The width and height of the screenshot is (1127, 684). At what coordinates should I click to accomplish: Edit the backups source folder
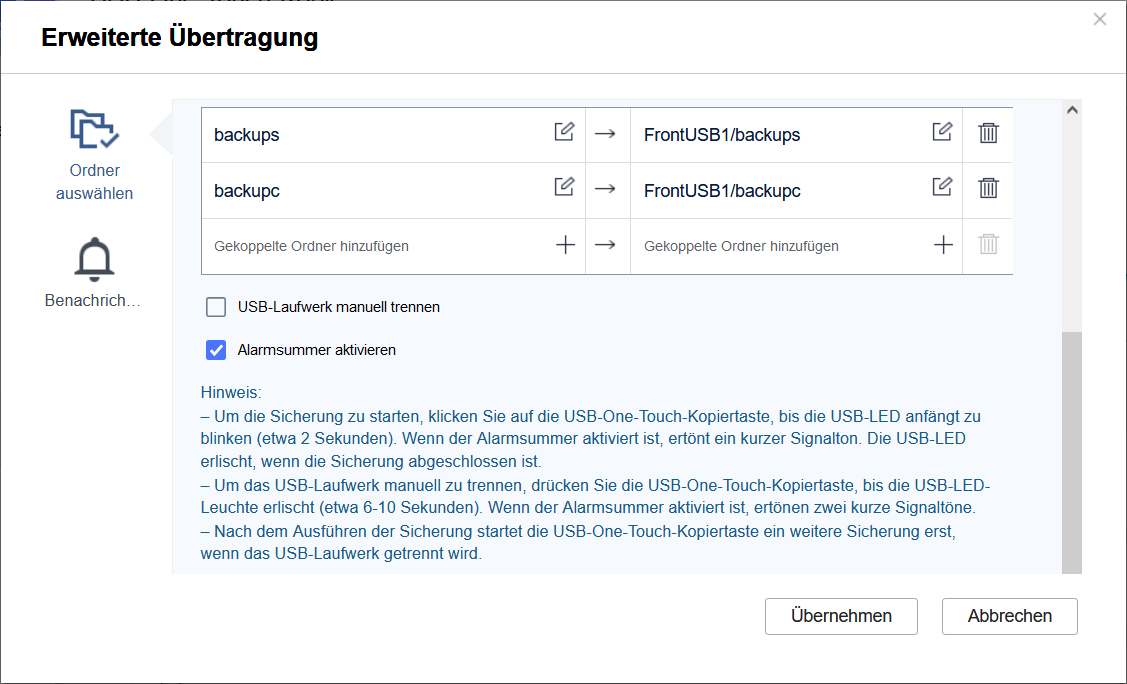pyautogui.click(x=564, y=132)
